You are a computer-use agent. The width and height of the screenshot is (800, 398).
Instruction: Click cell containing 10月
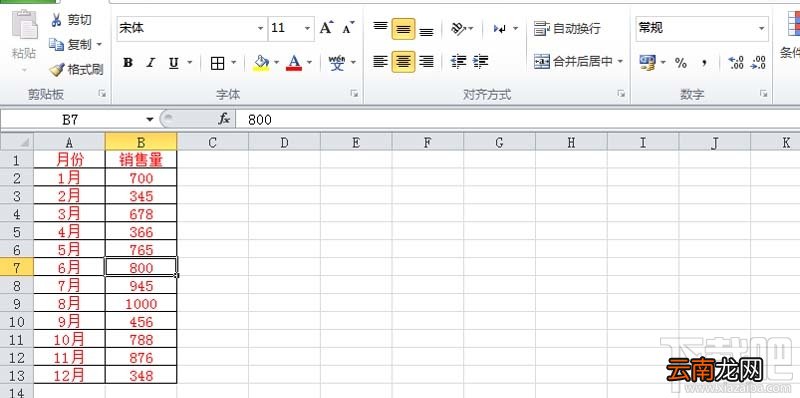point(69,339)
